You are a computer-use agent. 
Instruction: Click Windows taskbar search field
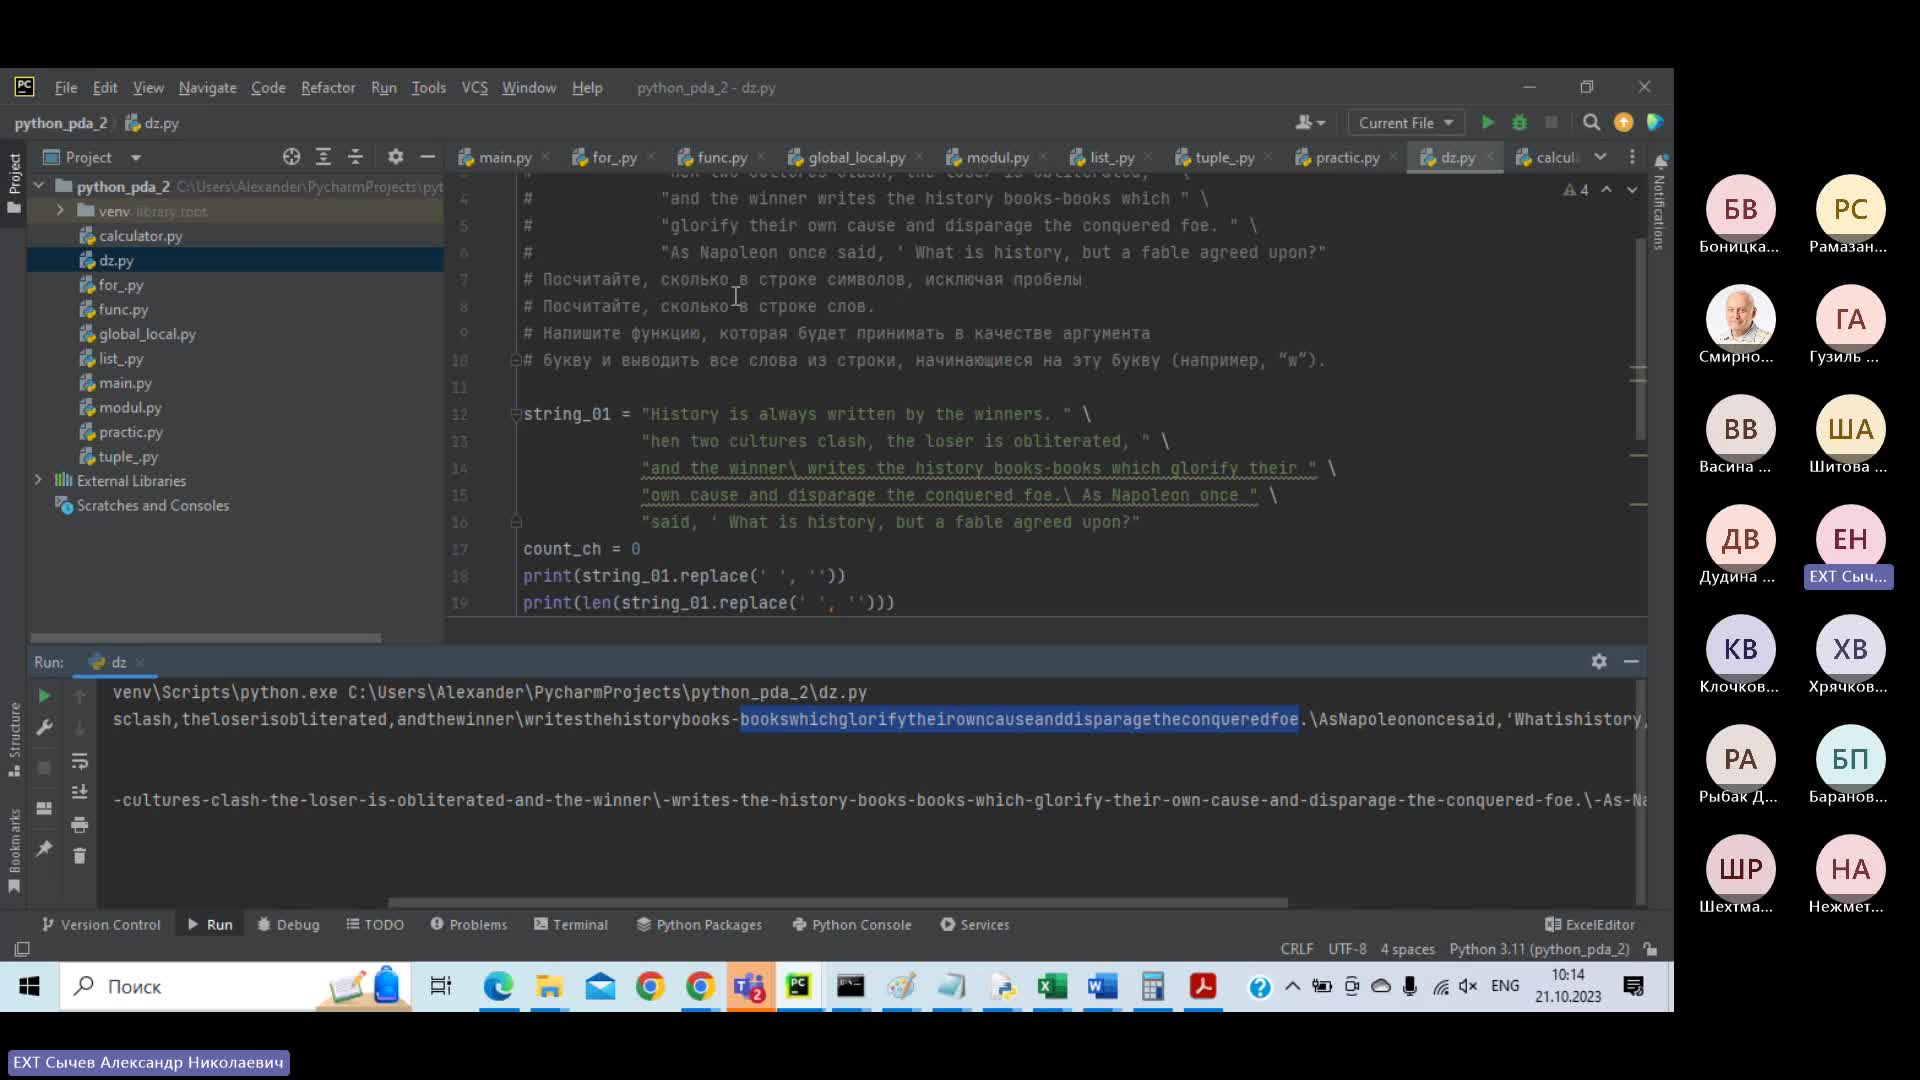[x=235, y=987]
